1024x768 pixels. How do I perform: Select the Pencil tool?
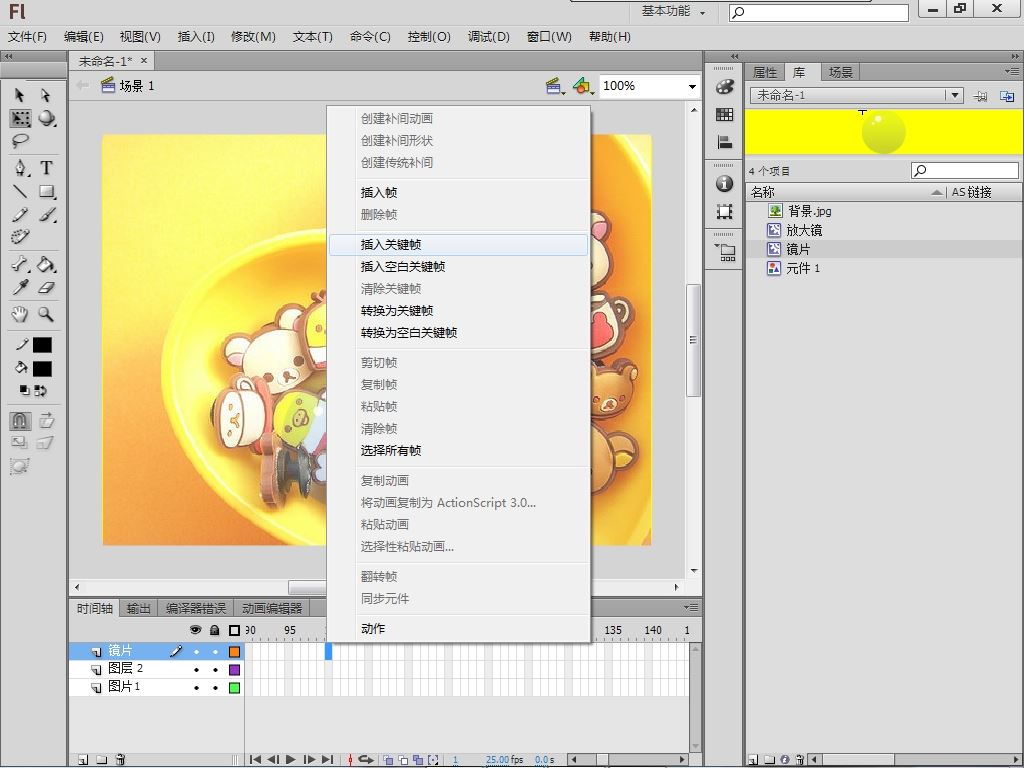coord(20,214)
